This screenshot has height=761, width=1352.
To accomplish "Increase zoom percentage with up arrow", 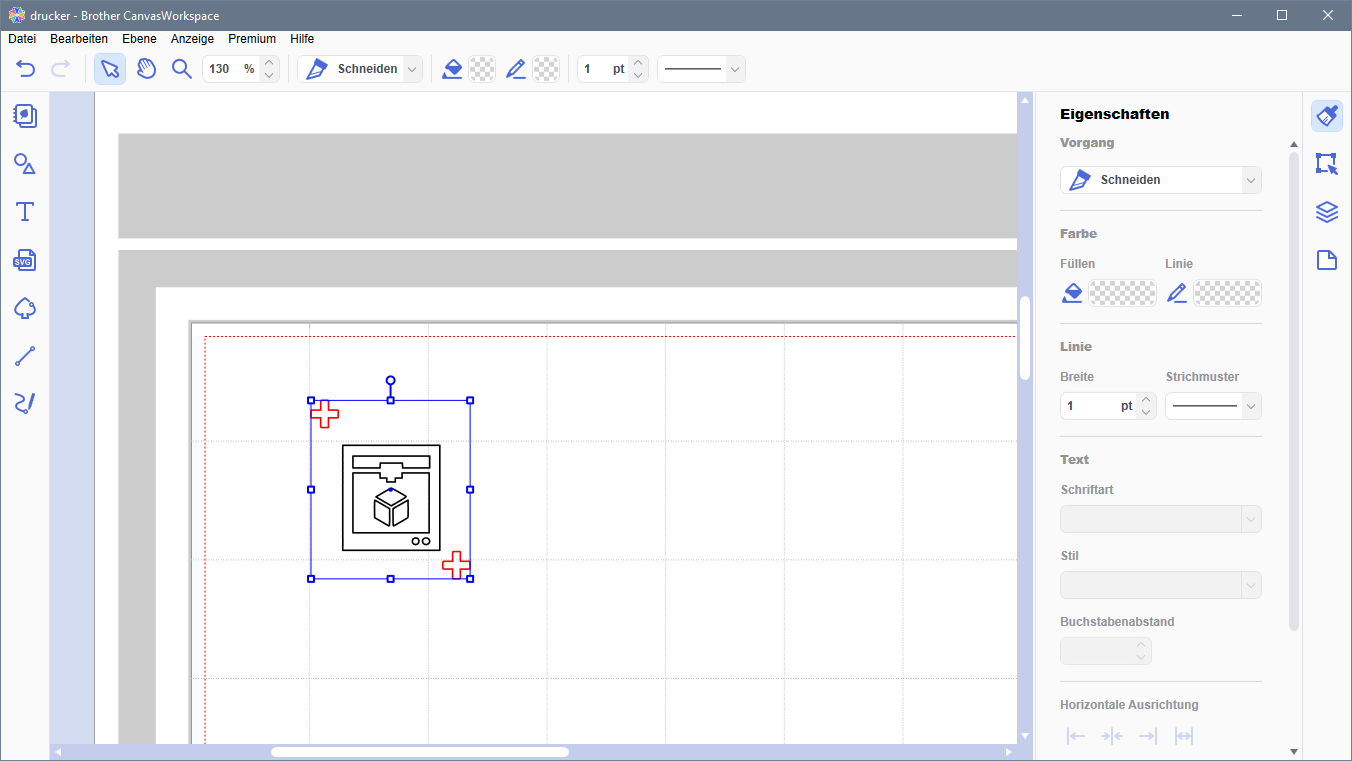I will click(x=268, y=63).
